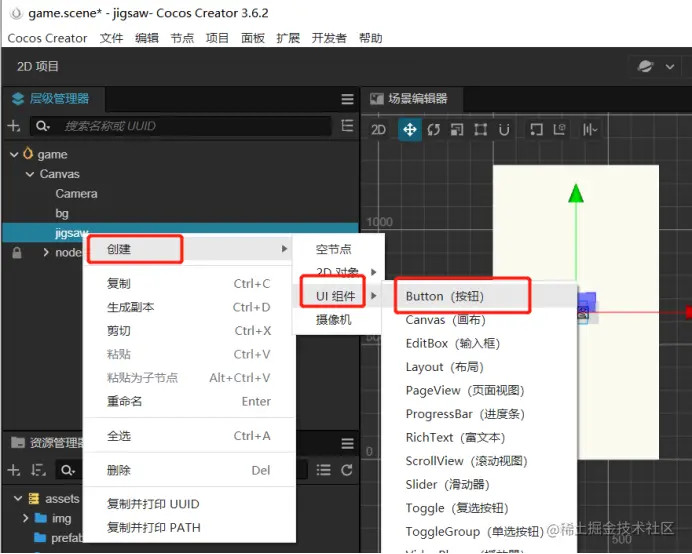Choose 剪切 in the context menu

coord(188,331)
